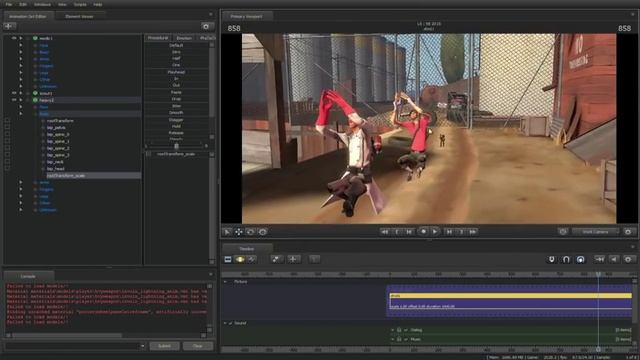
Task: Apply the Default procedural preset
Action: click(x=176, y=45)
